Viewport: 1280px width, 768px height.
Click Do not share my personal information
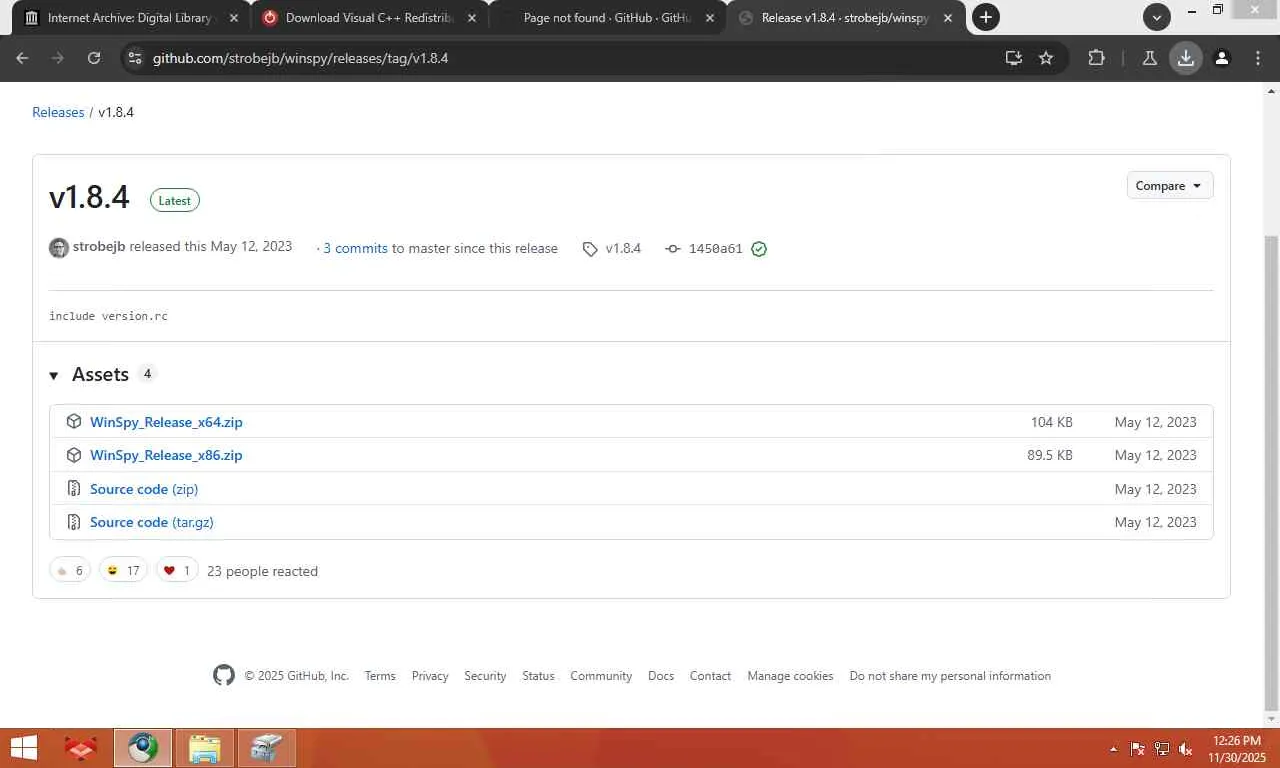(950, 676)
